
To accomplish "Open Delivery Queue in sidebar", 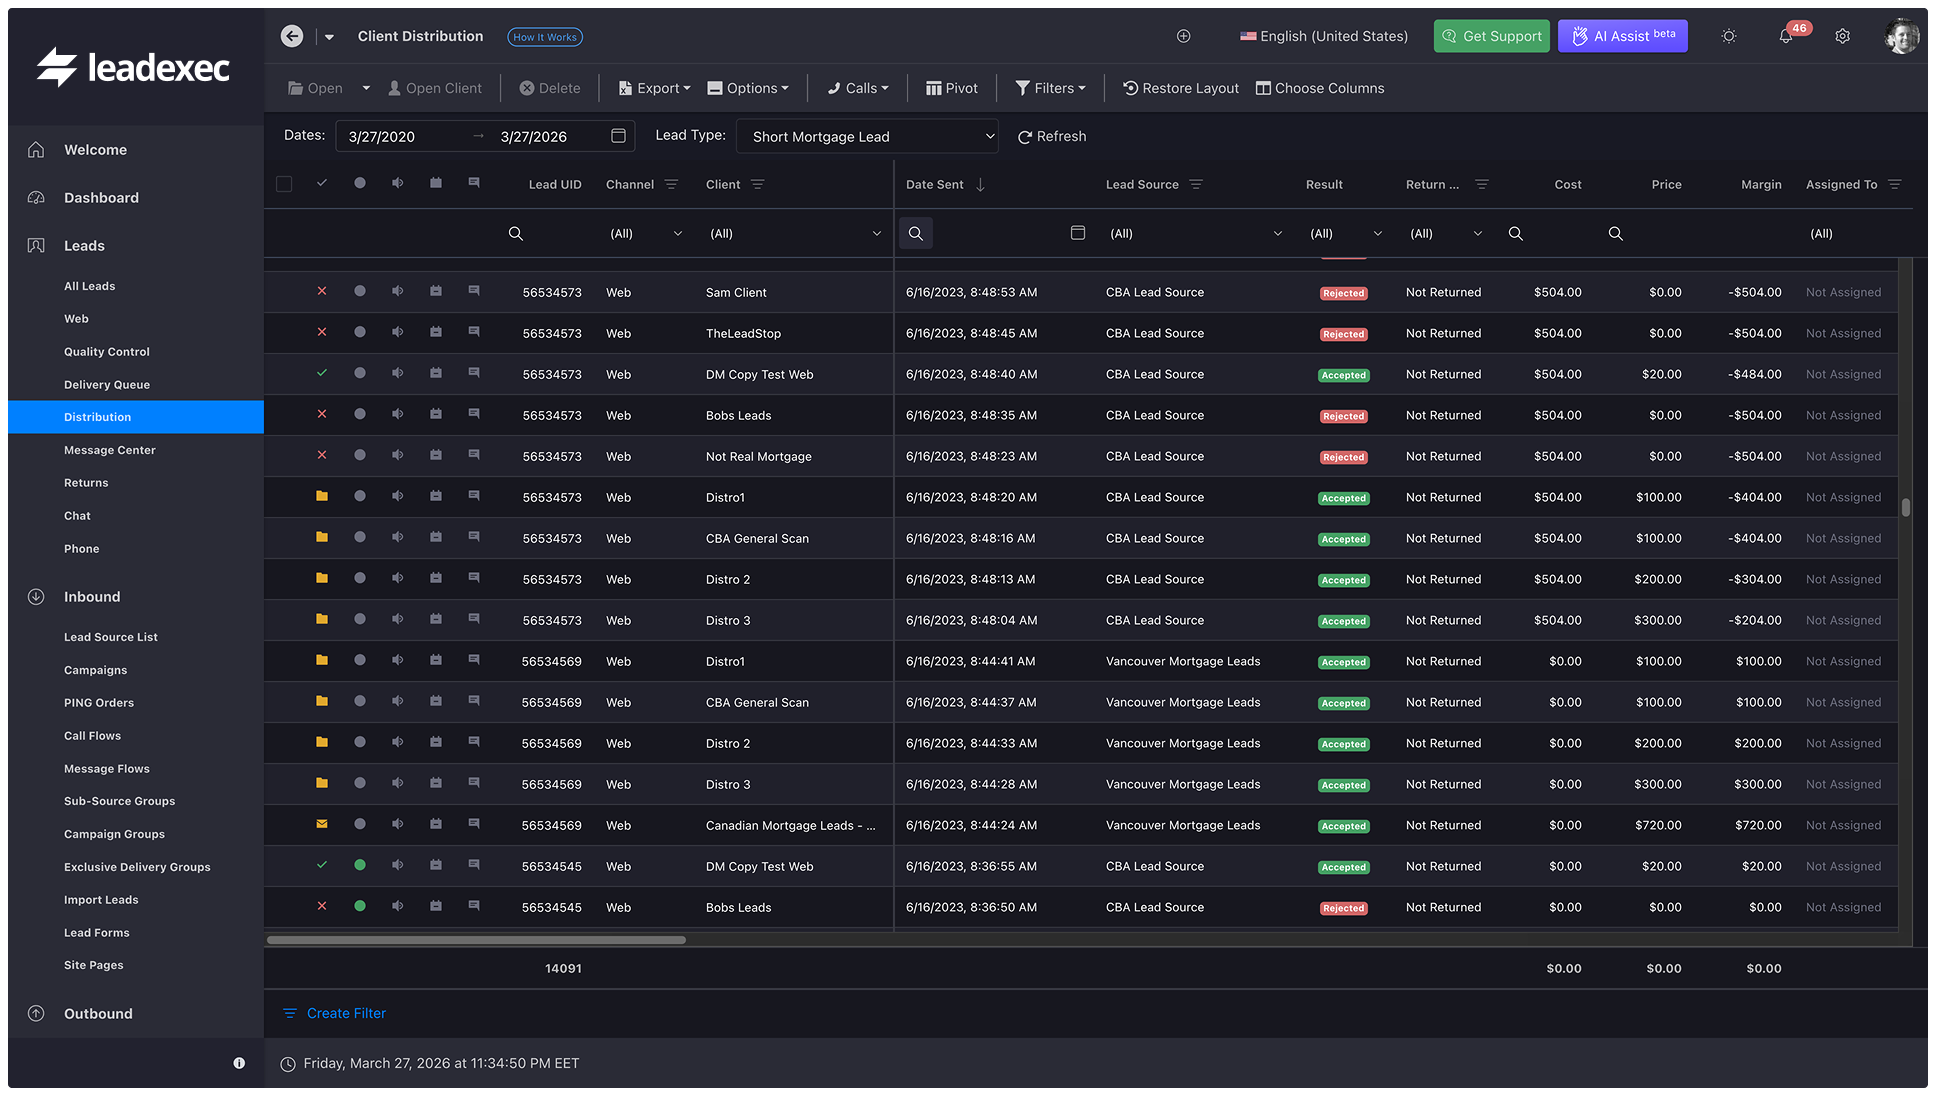I will pos(107,384).
